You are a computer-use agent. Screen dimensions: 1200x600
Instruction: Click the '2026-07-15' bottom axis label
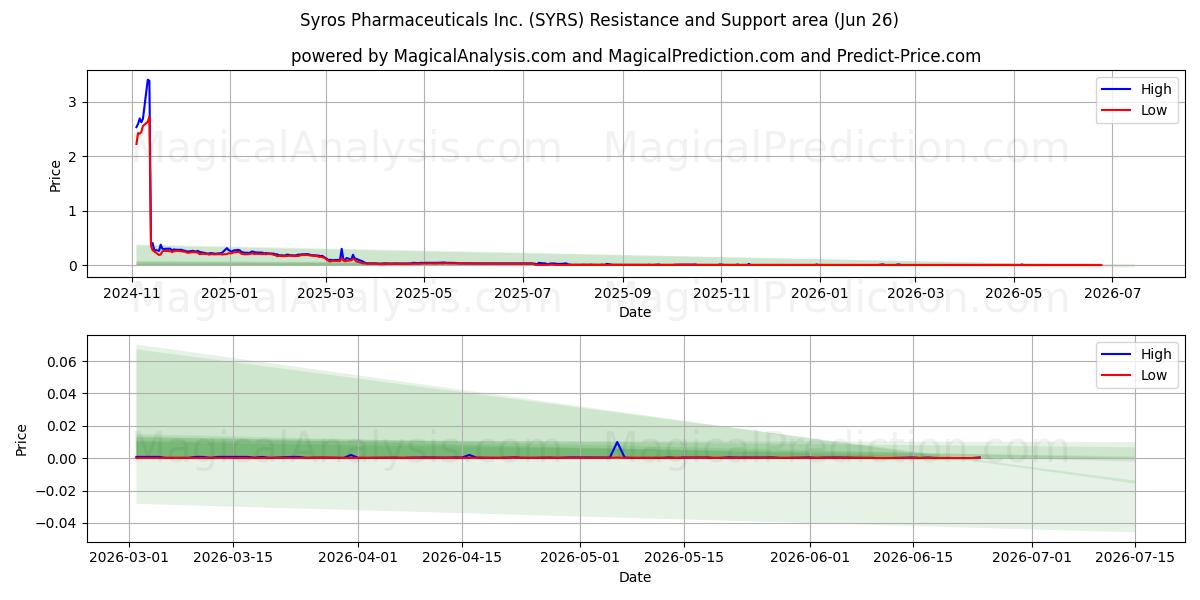pyautogui.click(x=1134, y=558)
